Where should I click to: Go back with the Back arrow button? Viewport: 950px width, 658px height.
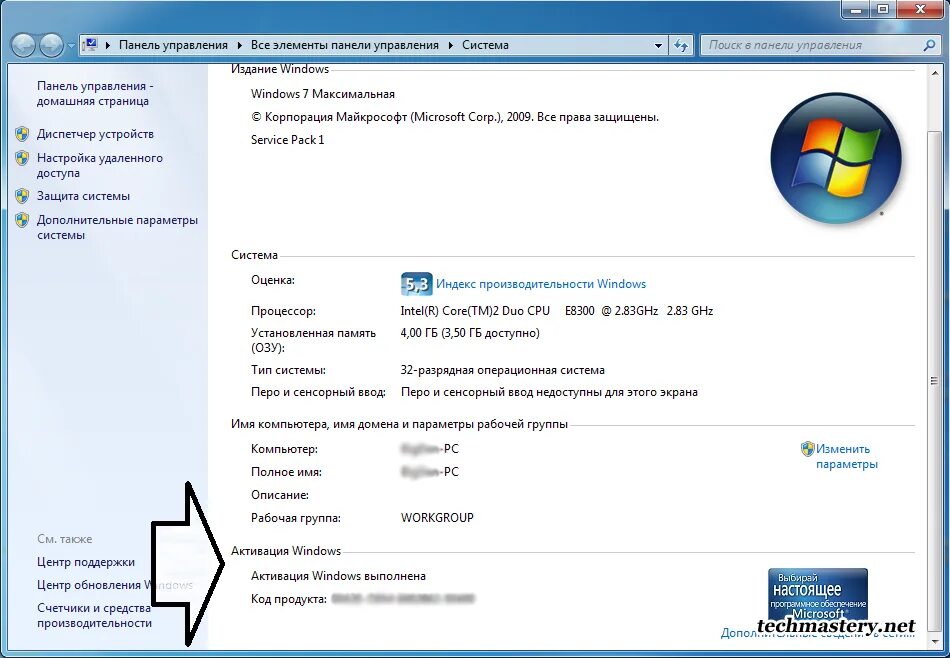pyautogui.click(x=23, y=45)
